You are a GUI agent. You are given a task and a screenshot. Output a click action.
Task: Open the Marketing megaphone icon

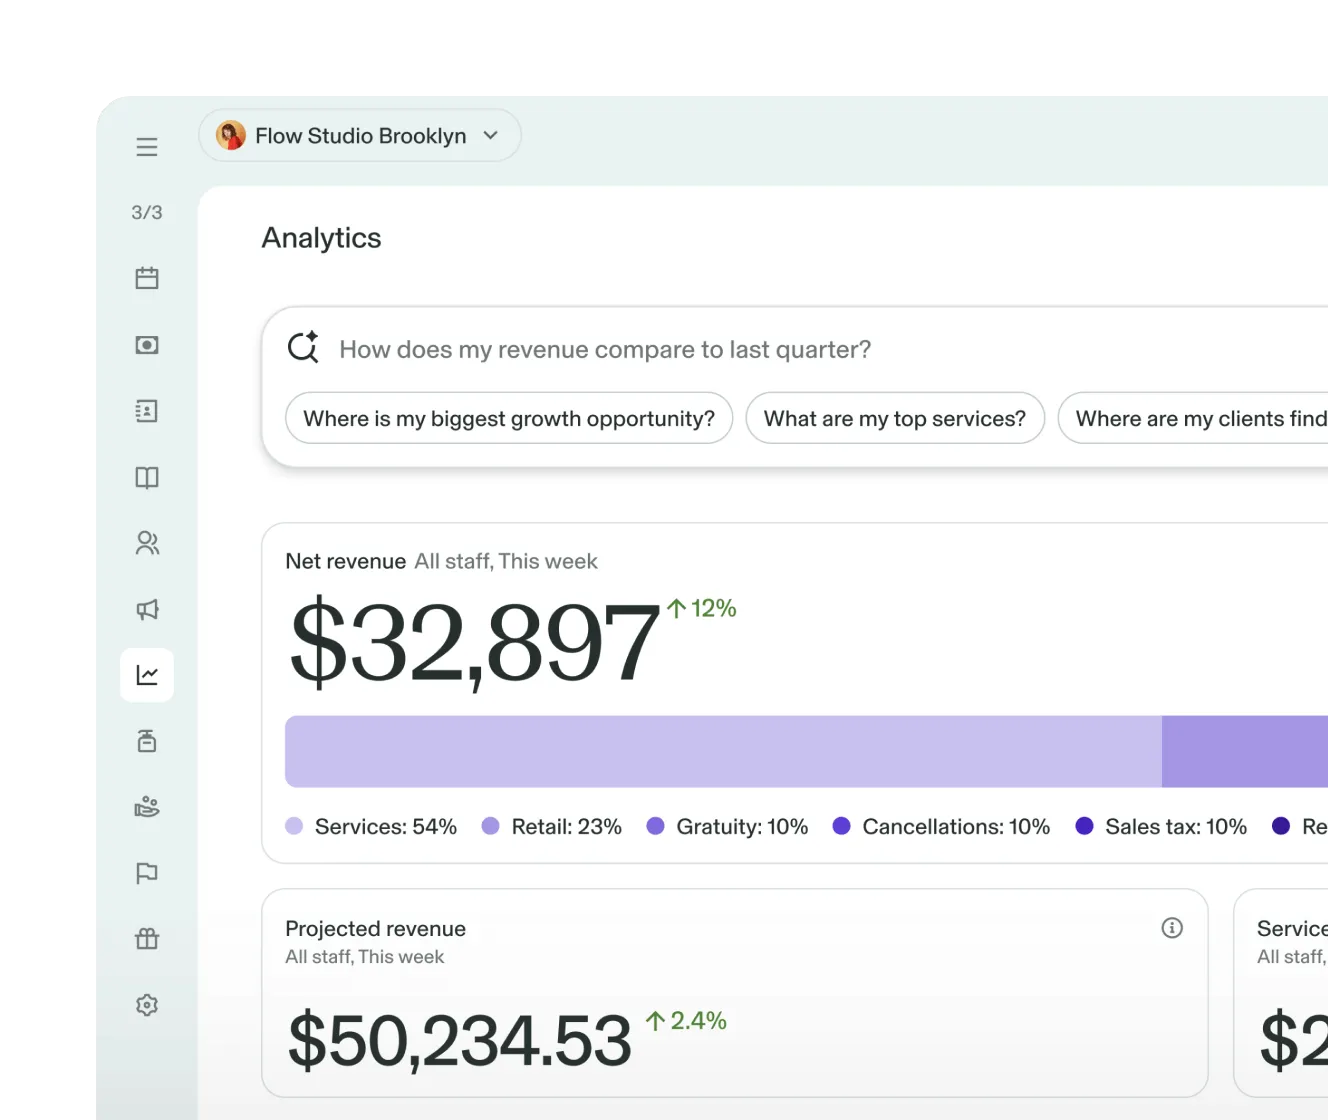coord(147,609)
